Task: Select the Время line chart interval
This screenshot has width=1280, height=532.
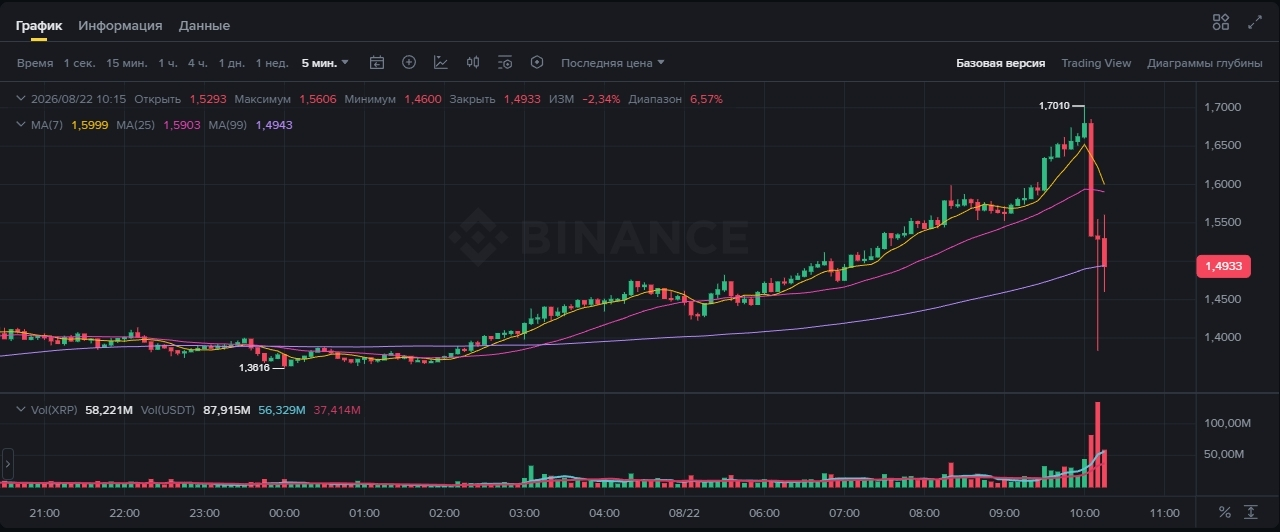Action: coord(35,63)
